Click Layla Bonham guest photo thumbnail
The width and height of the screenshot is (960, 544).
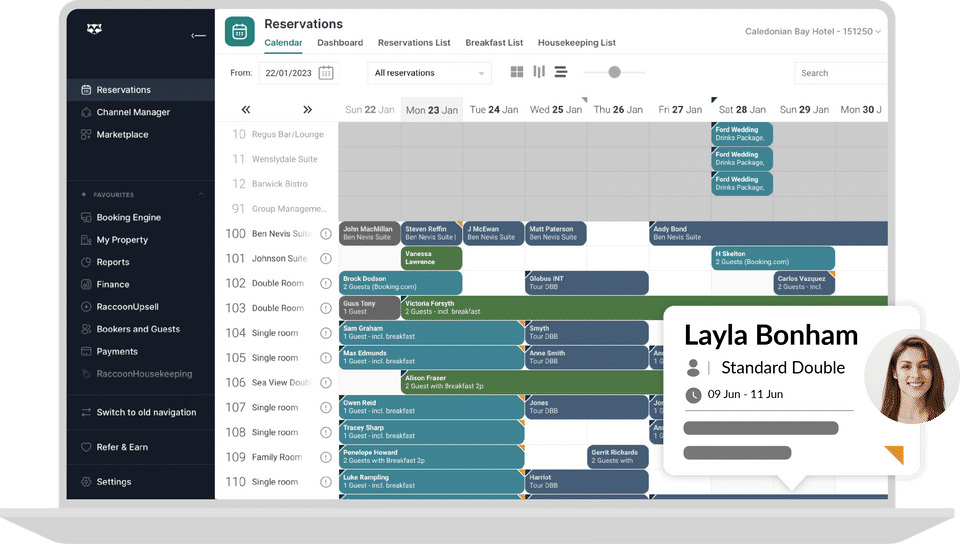(x=912, y=376)
